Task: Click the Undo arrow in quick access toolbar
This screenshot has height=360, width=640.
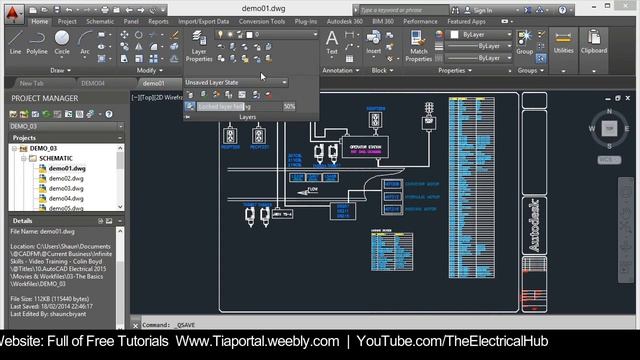Action: (69, 10)
